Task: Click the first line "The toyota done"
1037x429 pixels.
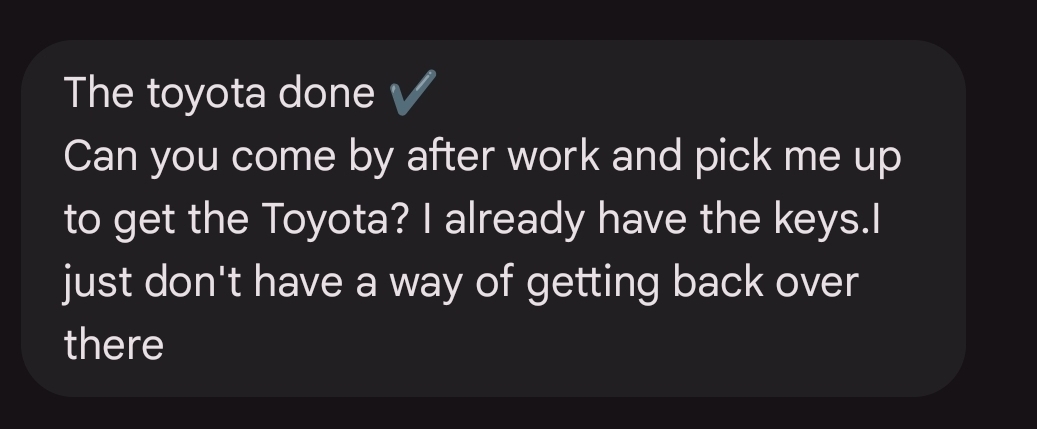Action: click(219, 95)
